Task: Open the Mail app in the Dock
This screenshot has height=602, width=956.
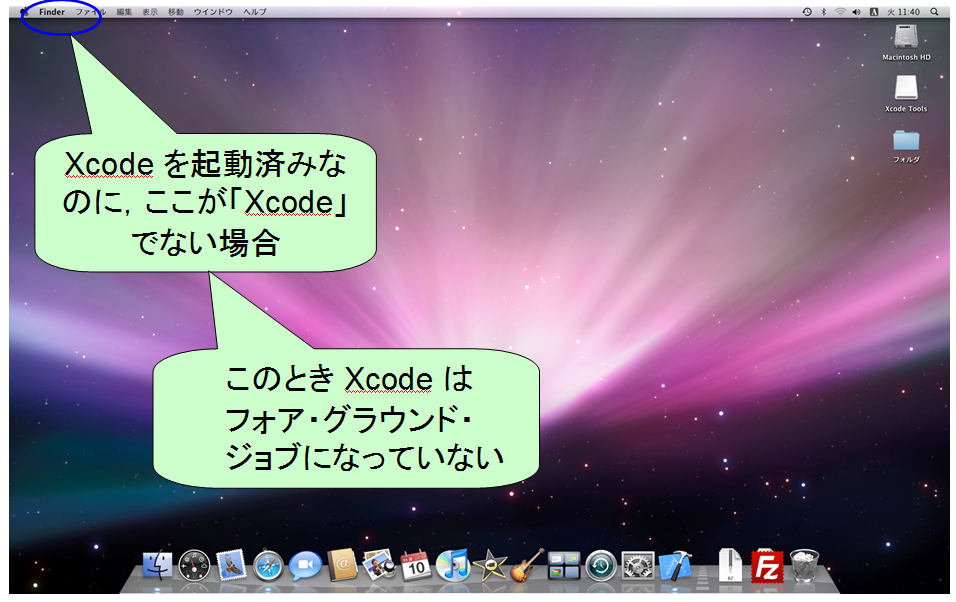Action: click(231, 565)
